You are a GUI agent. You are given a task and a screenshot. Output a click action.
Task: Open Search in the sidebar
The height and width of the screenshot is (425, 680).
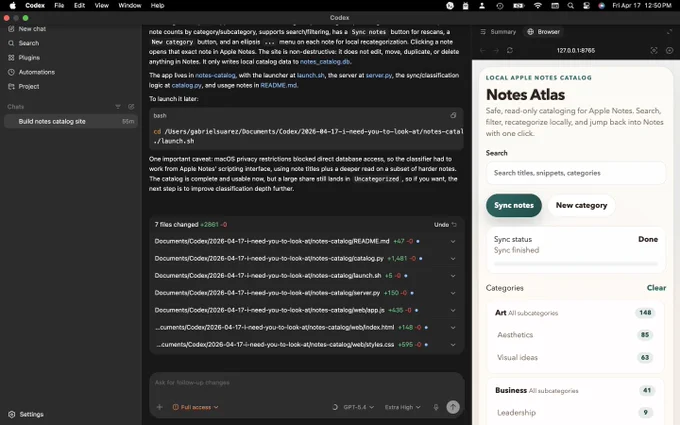29,43
